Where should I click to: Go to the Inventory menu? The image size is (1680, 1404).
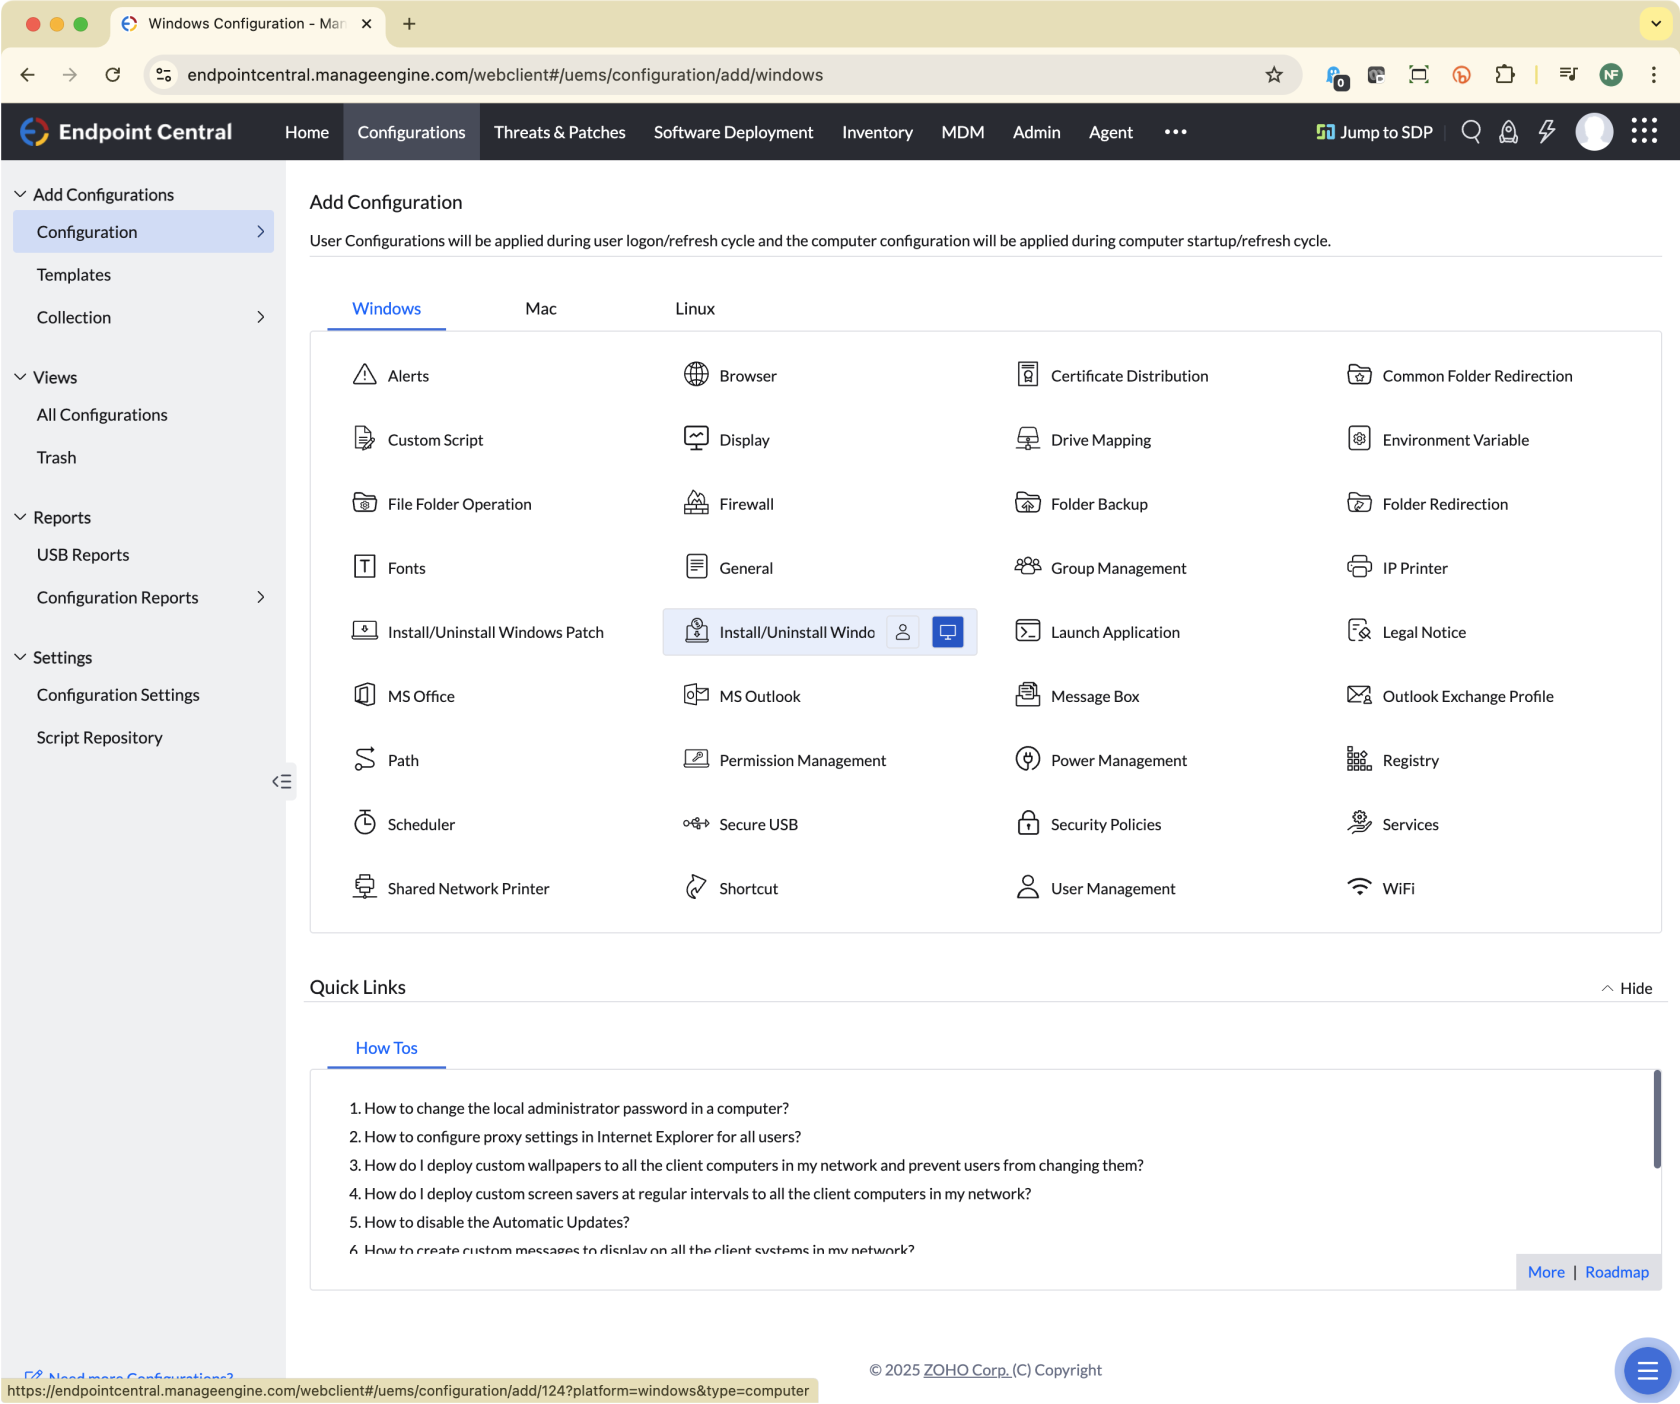[877, 132]
